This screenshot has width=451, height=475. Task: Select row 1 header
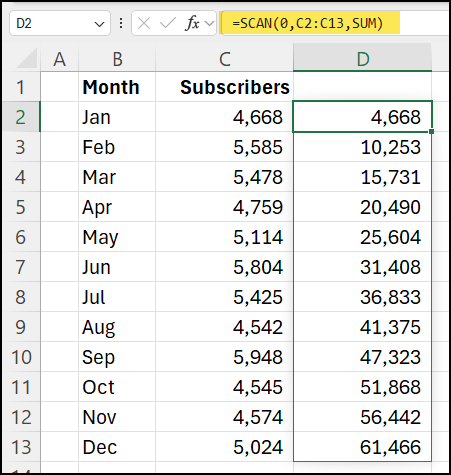pos(21,87)
